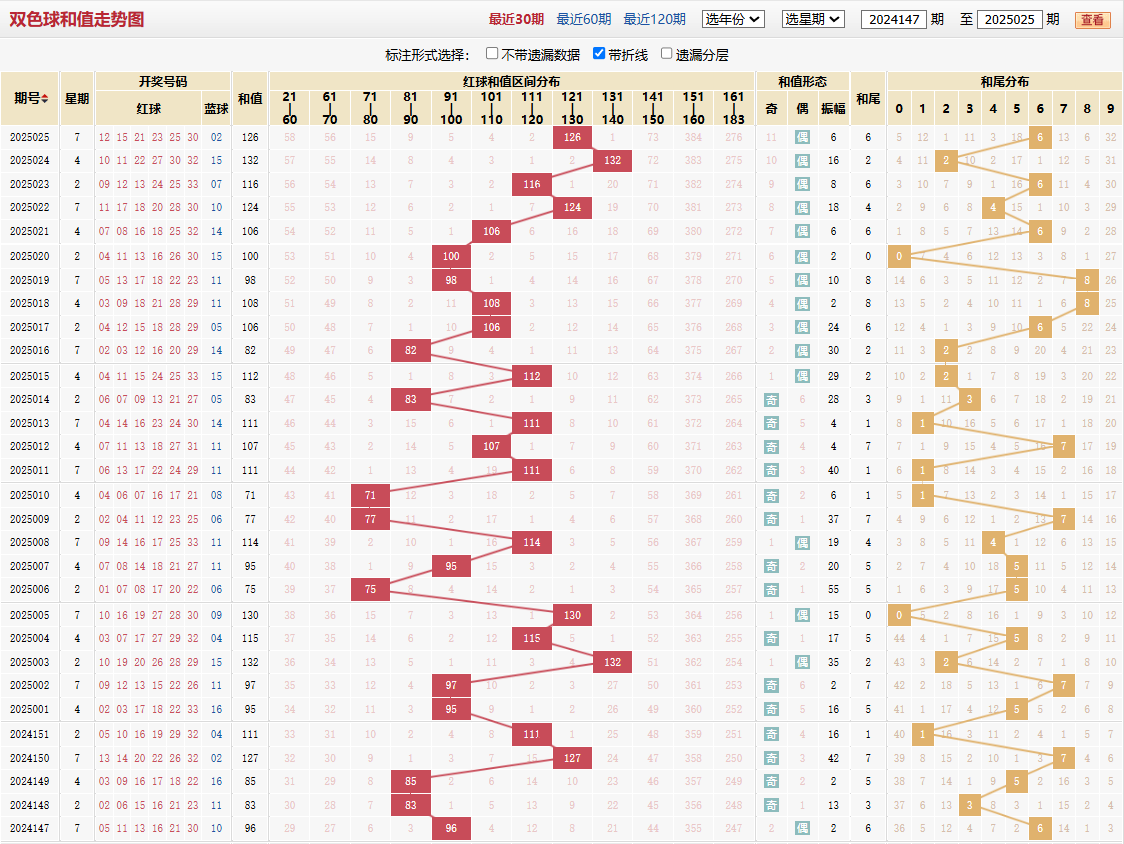Click the orange tail marker 8 in row 2025019
Screen dimensions: 1124x844
[x=1087, y=280]
